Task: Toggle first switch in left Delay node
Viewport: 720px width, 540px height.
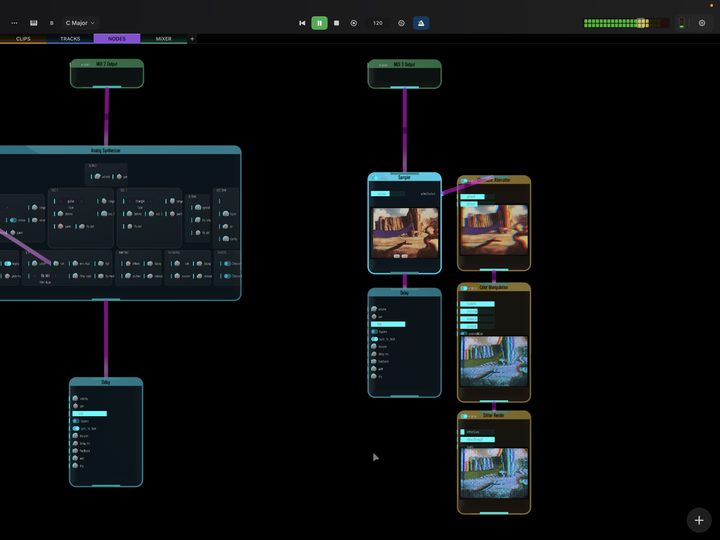Action: point(76,421)
